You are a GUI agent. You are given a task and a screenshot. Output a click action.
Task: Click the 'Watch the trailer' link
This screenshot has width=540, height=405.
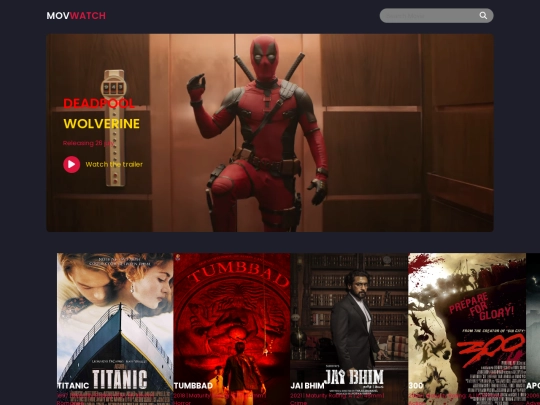point(114,164)
